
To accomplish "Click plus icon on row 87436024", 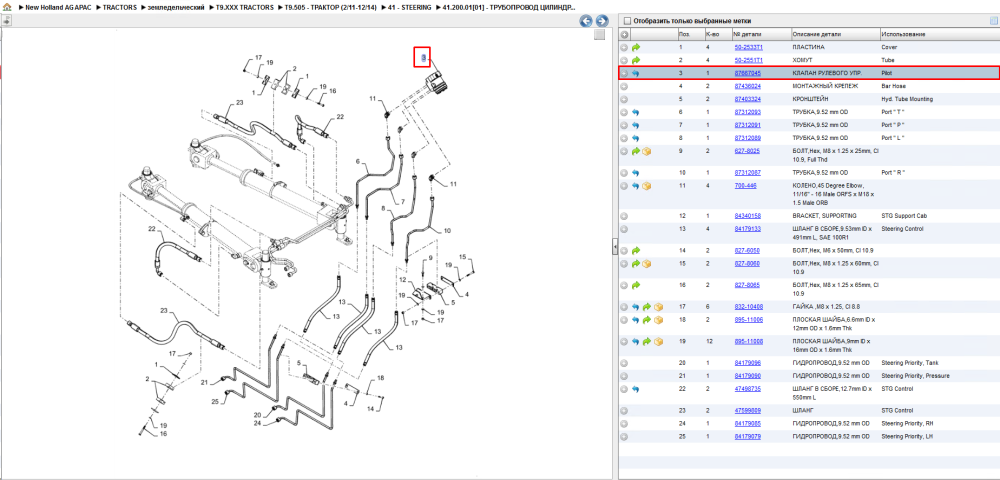I will [624, 86].
